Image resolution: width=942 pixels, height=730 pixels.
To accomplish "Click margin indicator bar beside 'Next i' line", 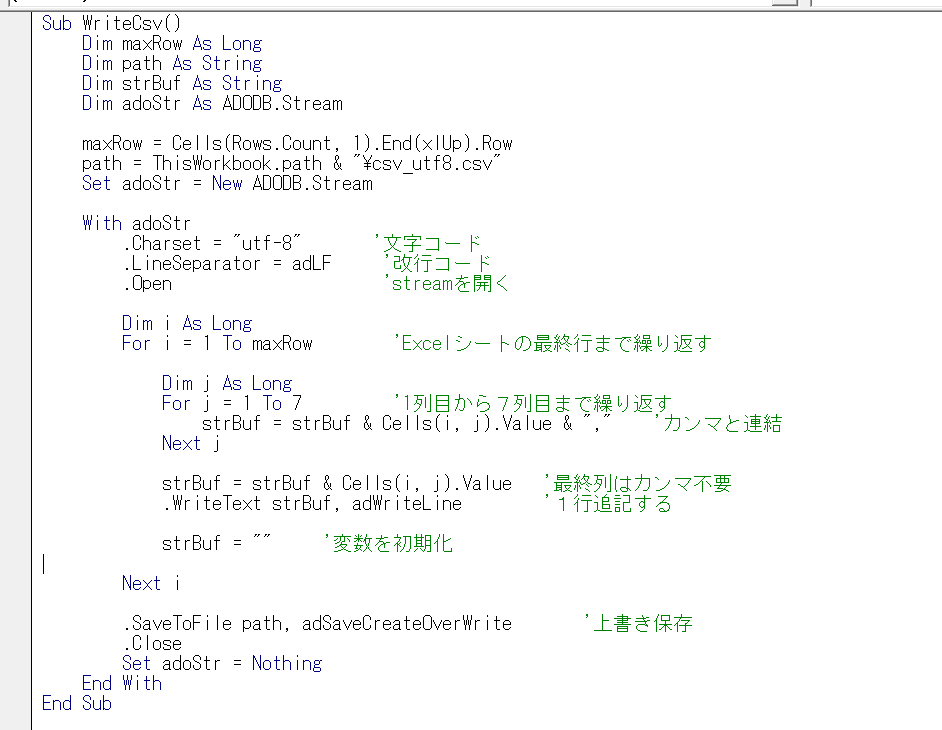I will click(x=16, y=583).
